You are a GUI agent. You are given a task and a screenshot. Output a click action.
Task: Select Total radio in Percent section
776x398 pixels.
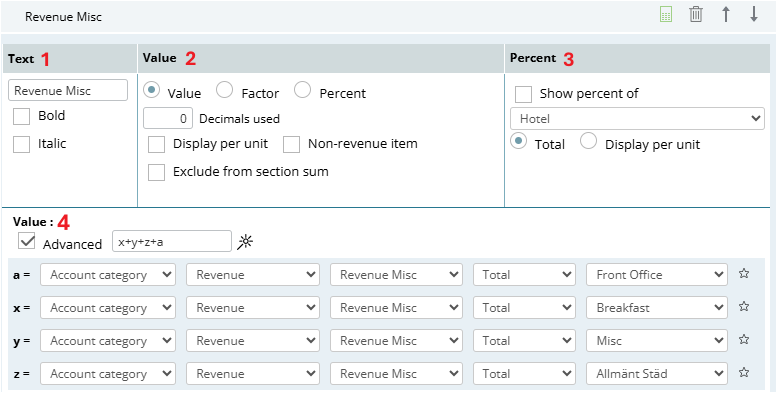(x=519, y=141)
